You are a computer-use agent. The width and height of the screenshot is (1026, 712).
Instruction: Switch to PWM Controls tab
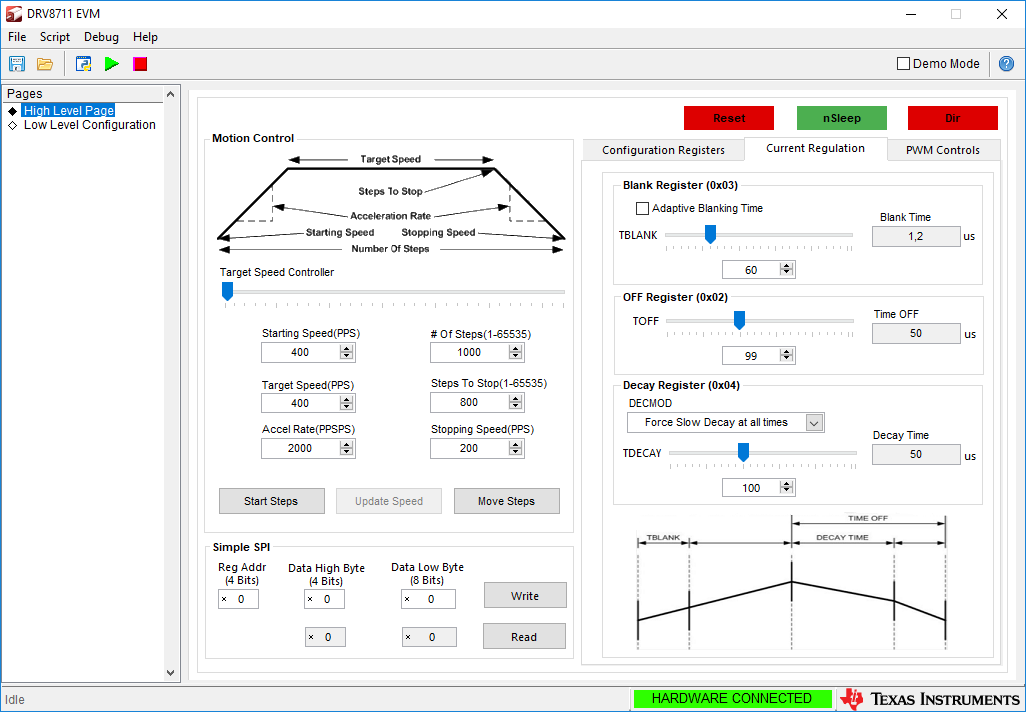(943, 150)
